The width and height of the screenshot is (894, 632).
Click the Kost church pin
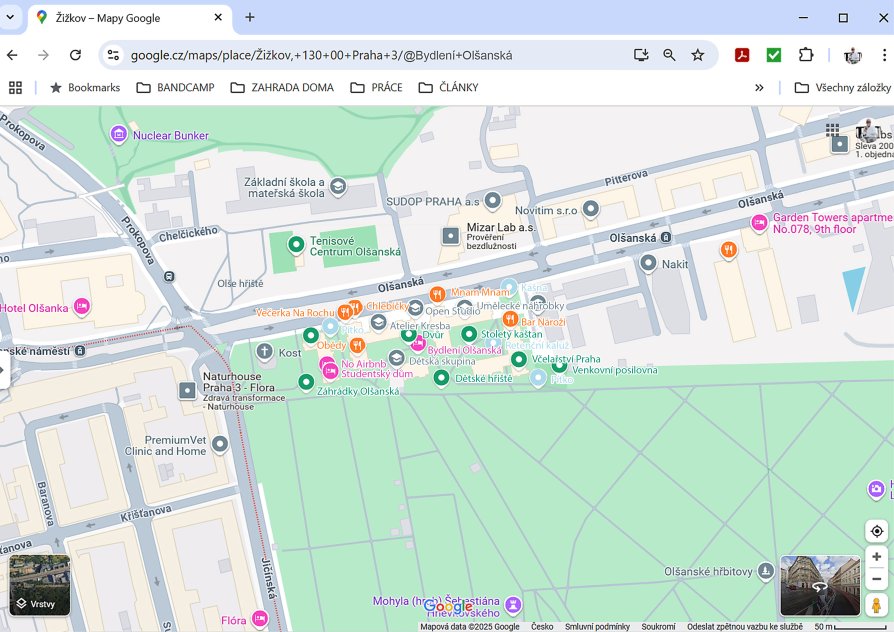[x=265, y=351]
